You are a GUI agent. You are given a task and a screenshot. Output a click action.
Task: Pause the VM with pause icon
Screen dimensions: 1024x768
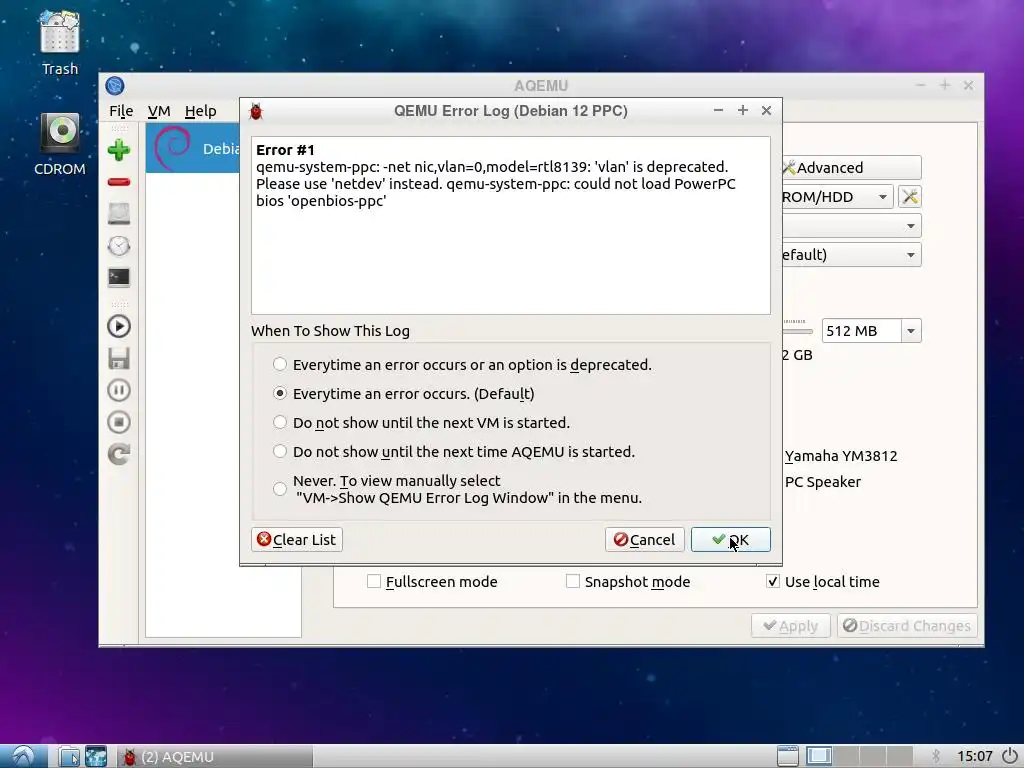point(119,390)
